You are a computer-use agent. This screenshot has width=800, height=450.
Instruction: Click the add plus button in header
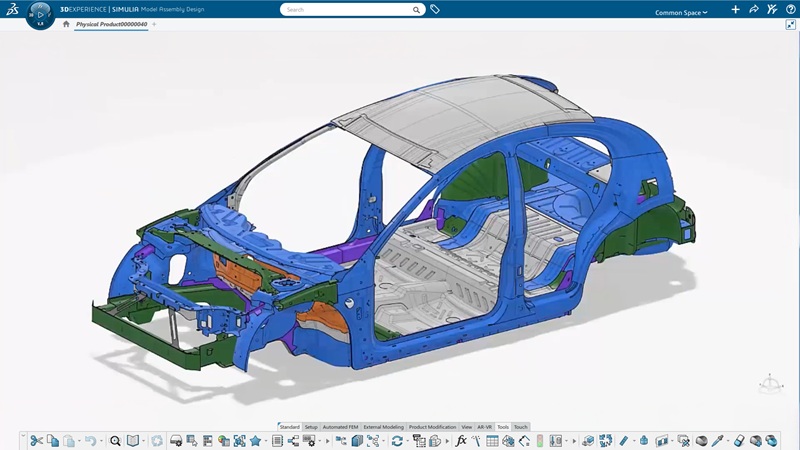click(x=736, y=10)
